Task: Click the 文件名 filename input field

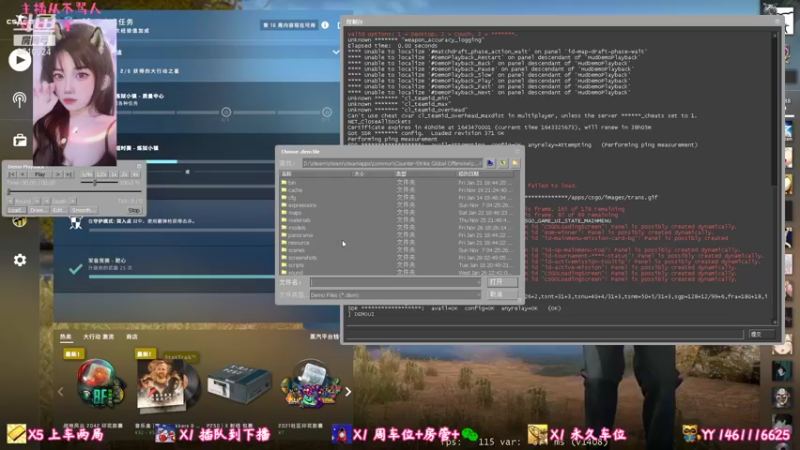Action: tap(395, 282)
